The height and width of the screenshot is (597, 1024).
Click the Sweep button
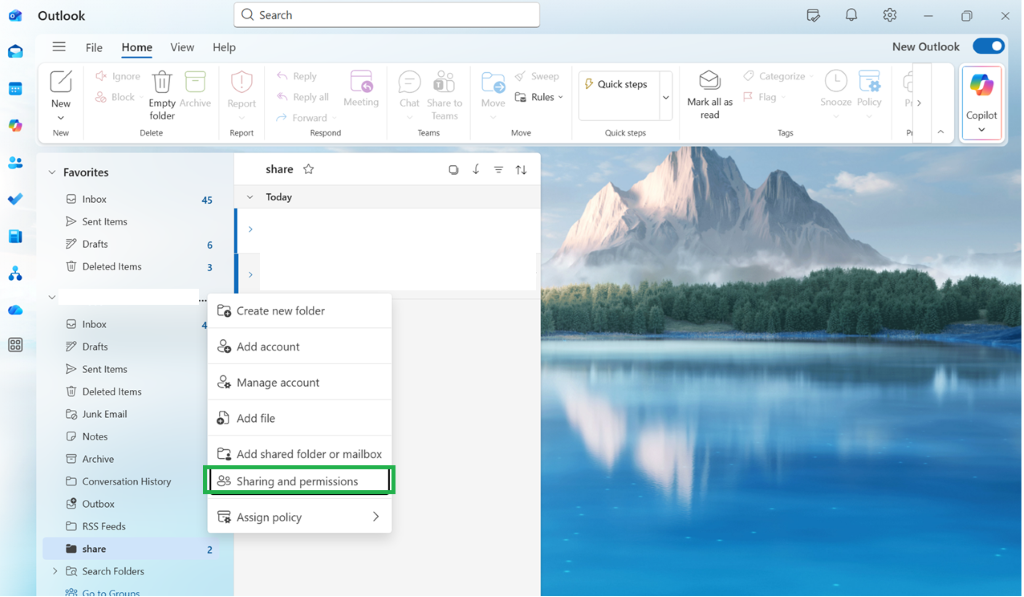click(537, 76)
